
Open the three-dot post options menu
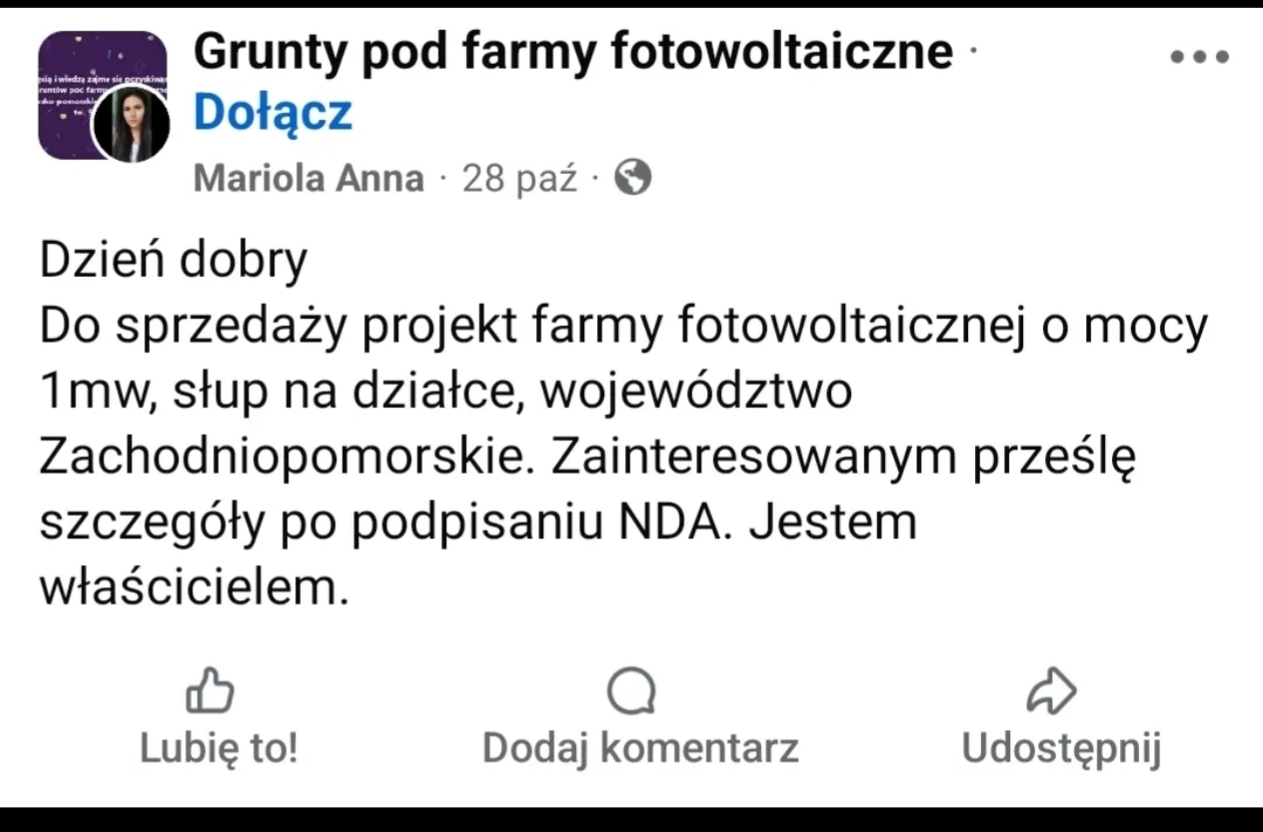(x=1200, y=57)
